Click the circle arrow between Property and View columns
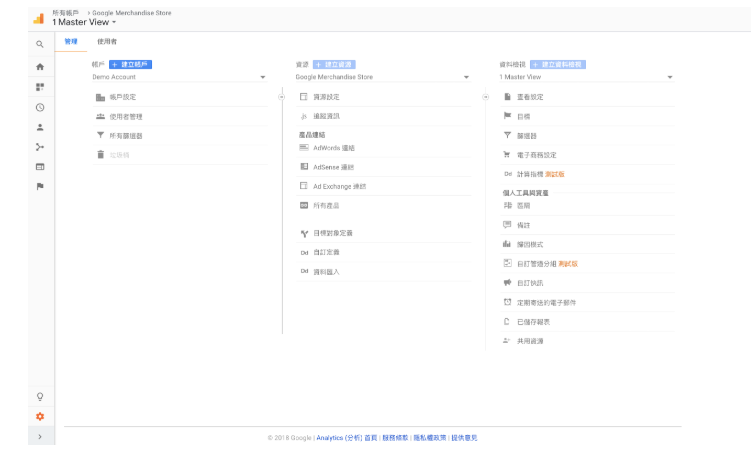The height and width of the screenshot is (454, 751). coord(486,97)
